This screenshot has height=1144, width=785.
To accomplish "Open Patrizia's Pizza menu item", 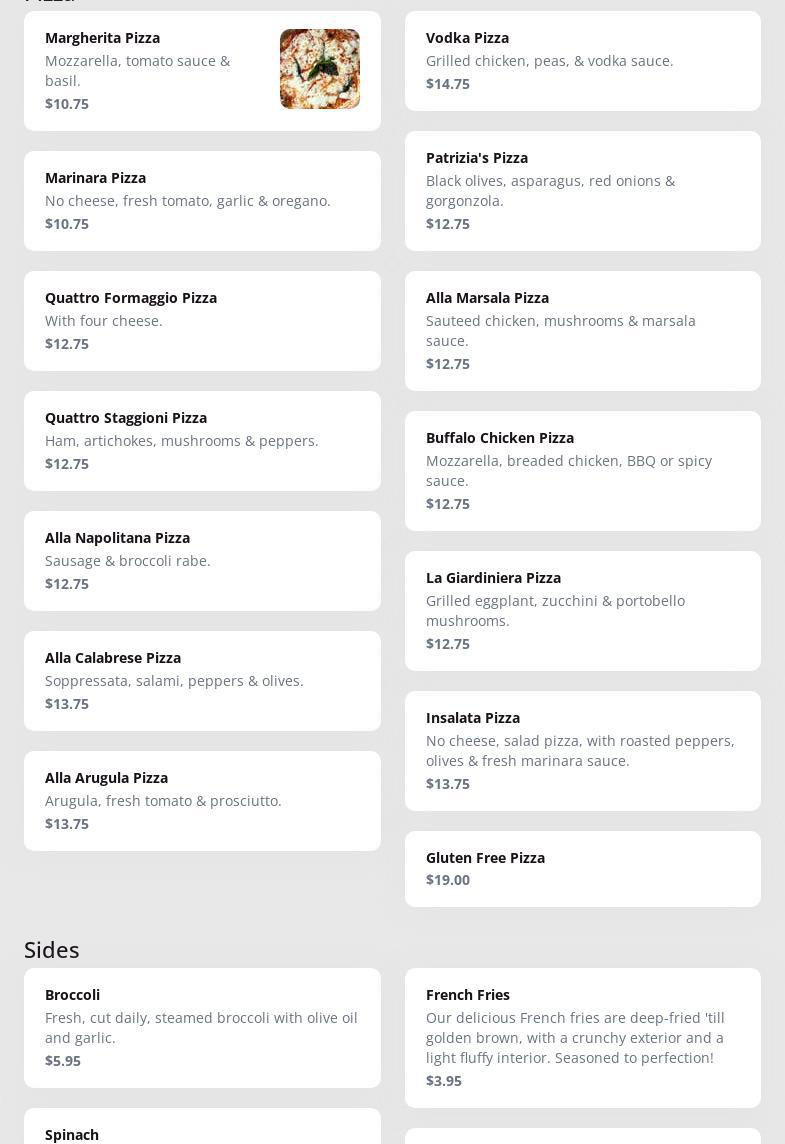I will tap(582, 191).
